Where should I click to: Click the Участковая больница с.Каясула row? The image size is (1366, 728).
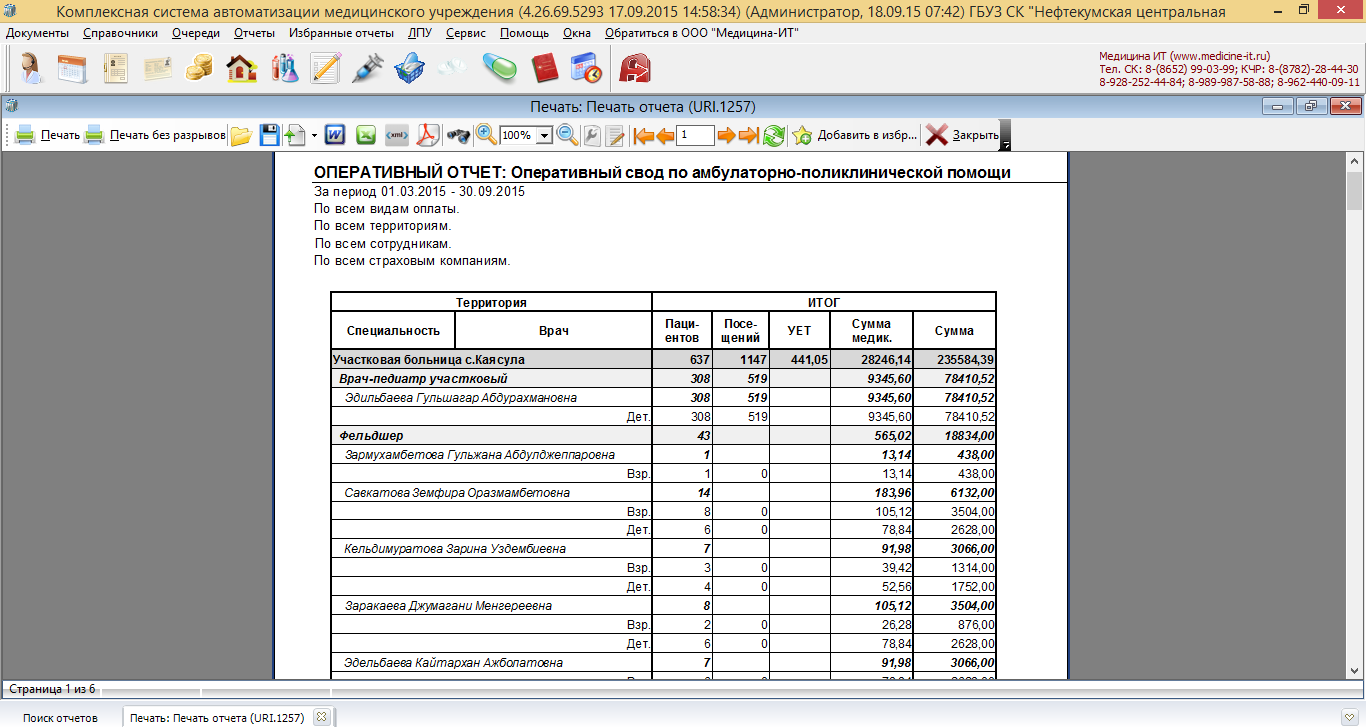pyautogui.click(x=663, y=360)
